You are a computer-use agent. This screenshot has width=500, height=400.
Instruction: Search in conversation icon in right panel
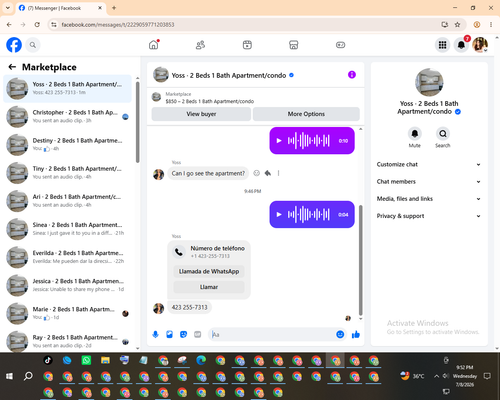pyautogui.click(x=443, y=134)
